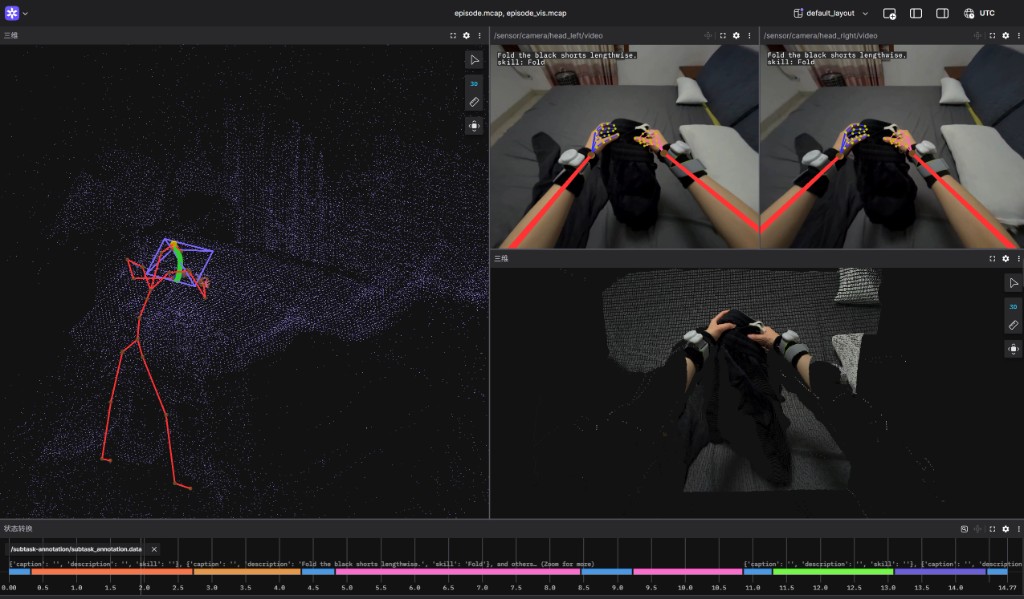Toggle the right sidebar
This screenshot has height=599, width=1024.
942,13
